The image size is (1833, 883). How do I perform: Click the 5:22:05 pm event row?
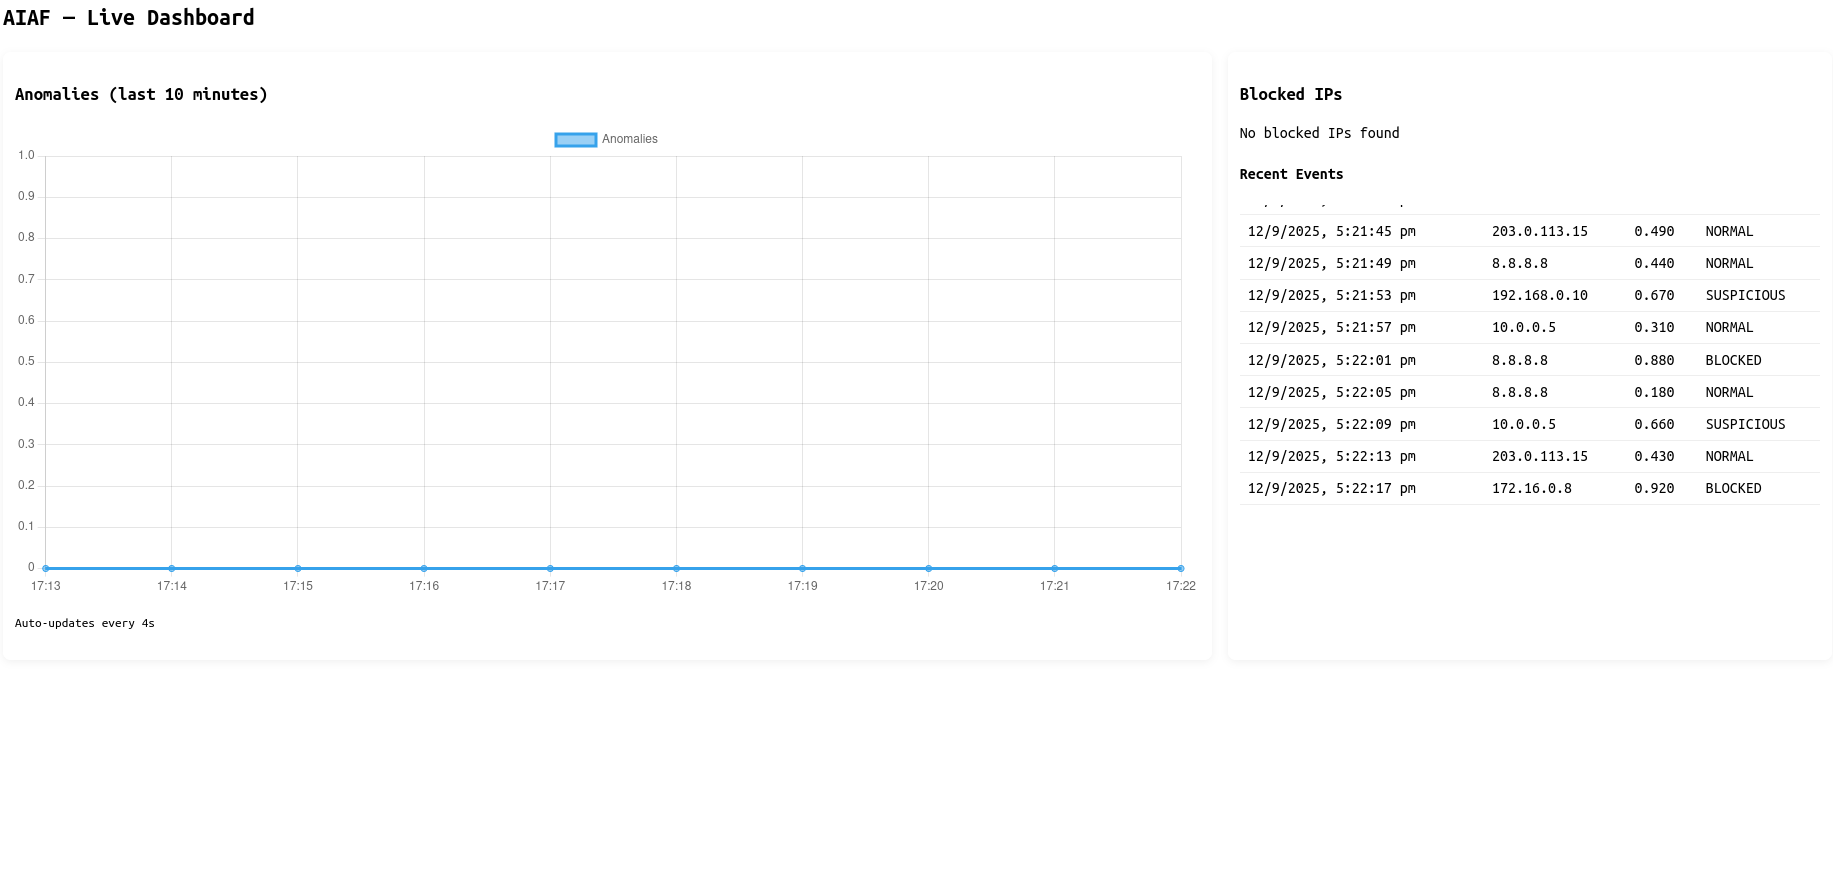coord(1529,393)
